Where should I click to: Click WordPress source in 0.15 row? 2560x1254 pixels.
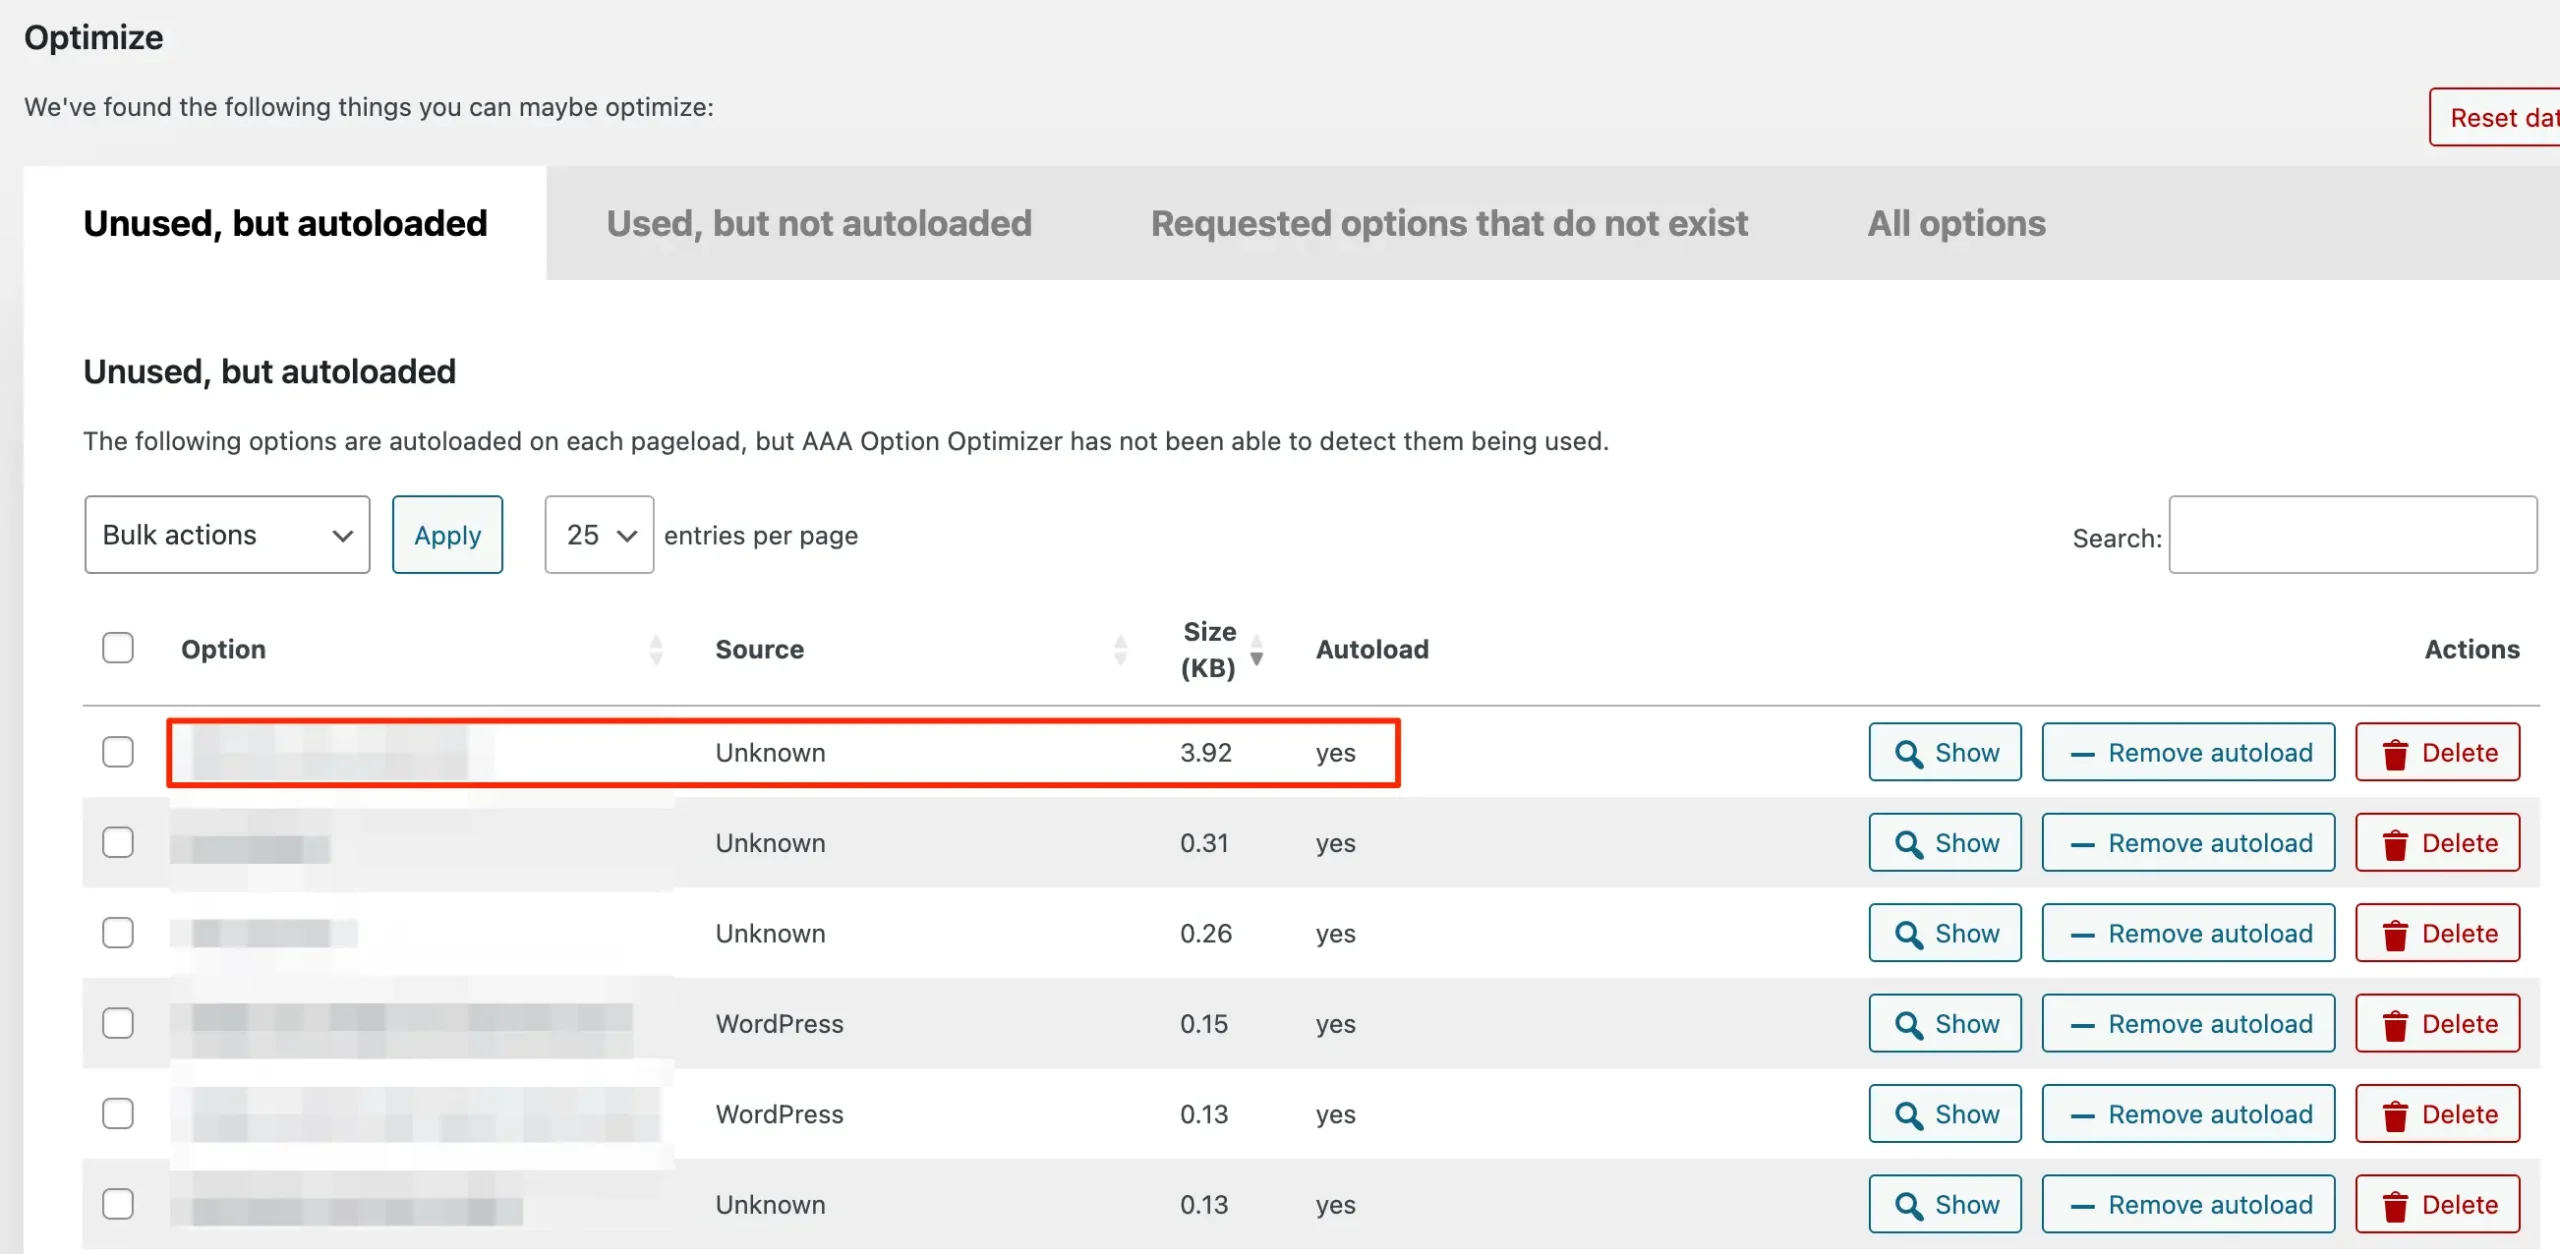click(x=779, y=1024)
